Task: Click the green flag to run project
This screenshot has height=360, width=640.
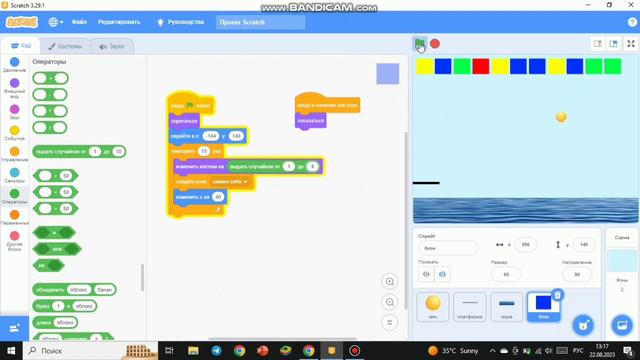Action: pos(419,43)
